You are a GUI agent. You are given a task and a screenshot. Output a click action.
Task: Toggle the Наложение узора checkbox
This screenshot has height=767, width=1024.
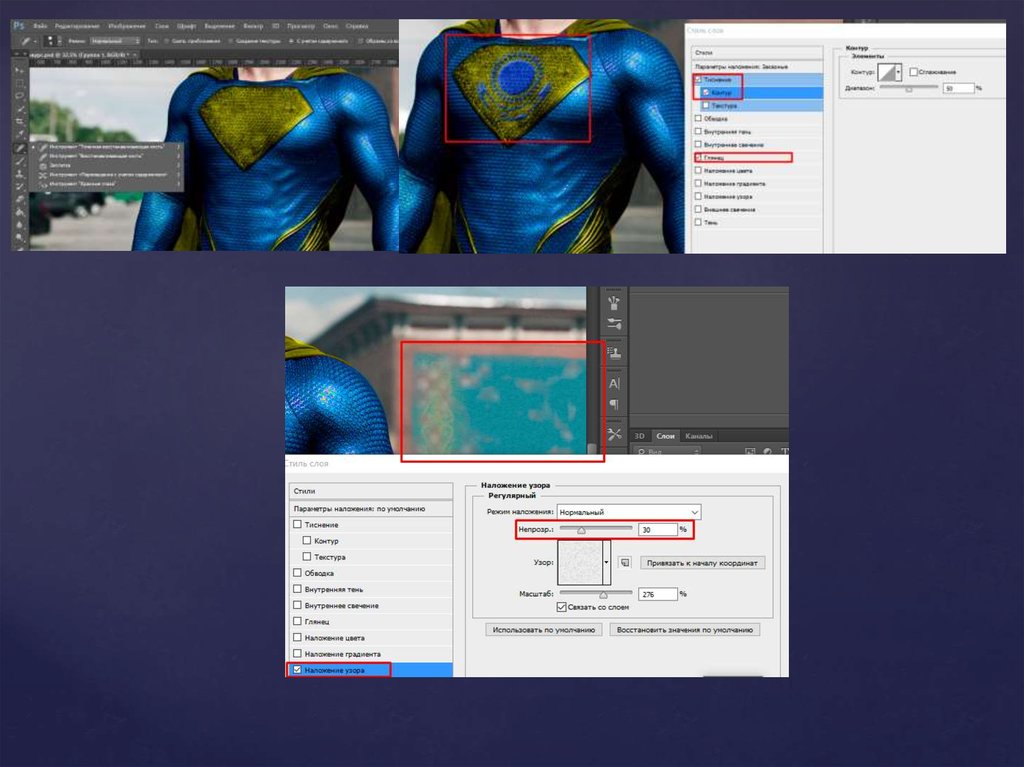click(297, 670)
